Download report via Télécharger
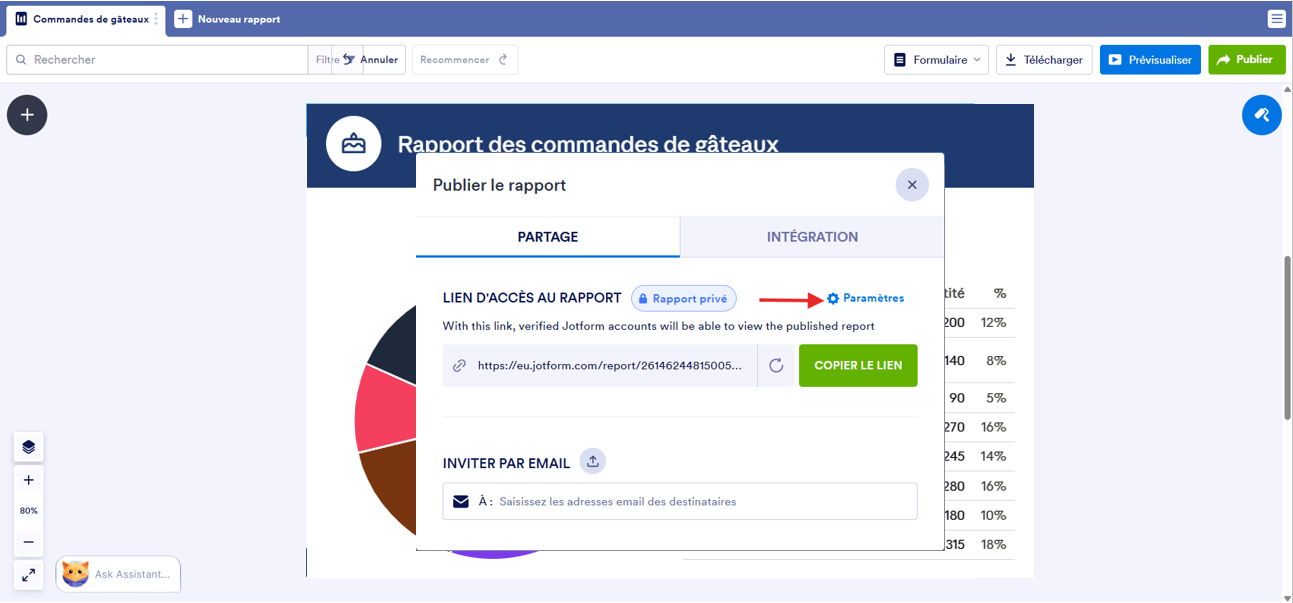1293x603 pixels. coord(1044,60)
